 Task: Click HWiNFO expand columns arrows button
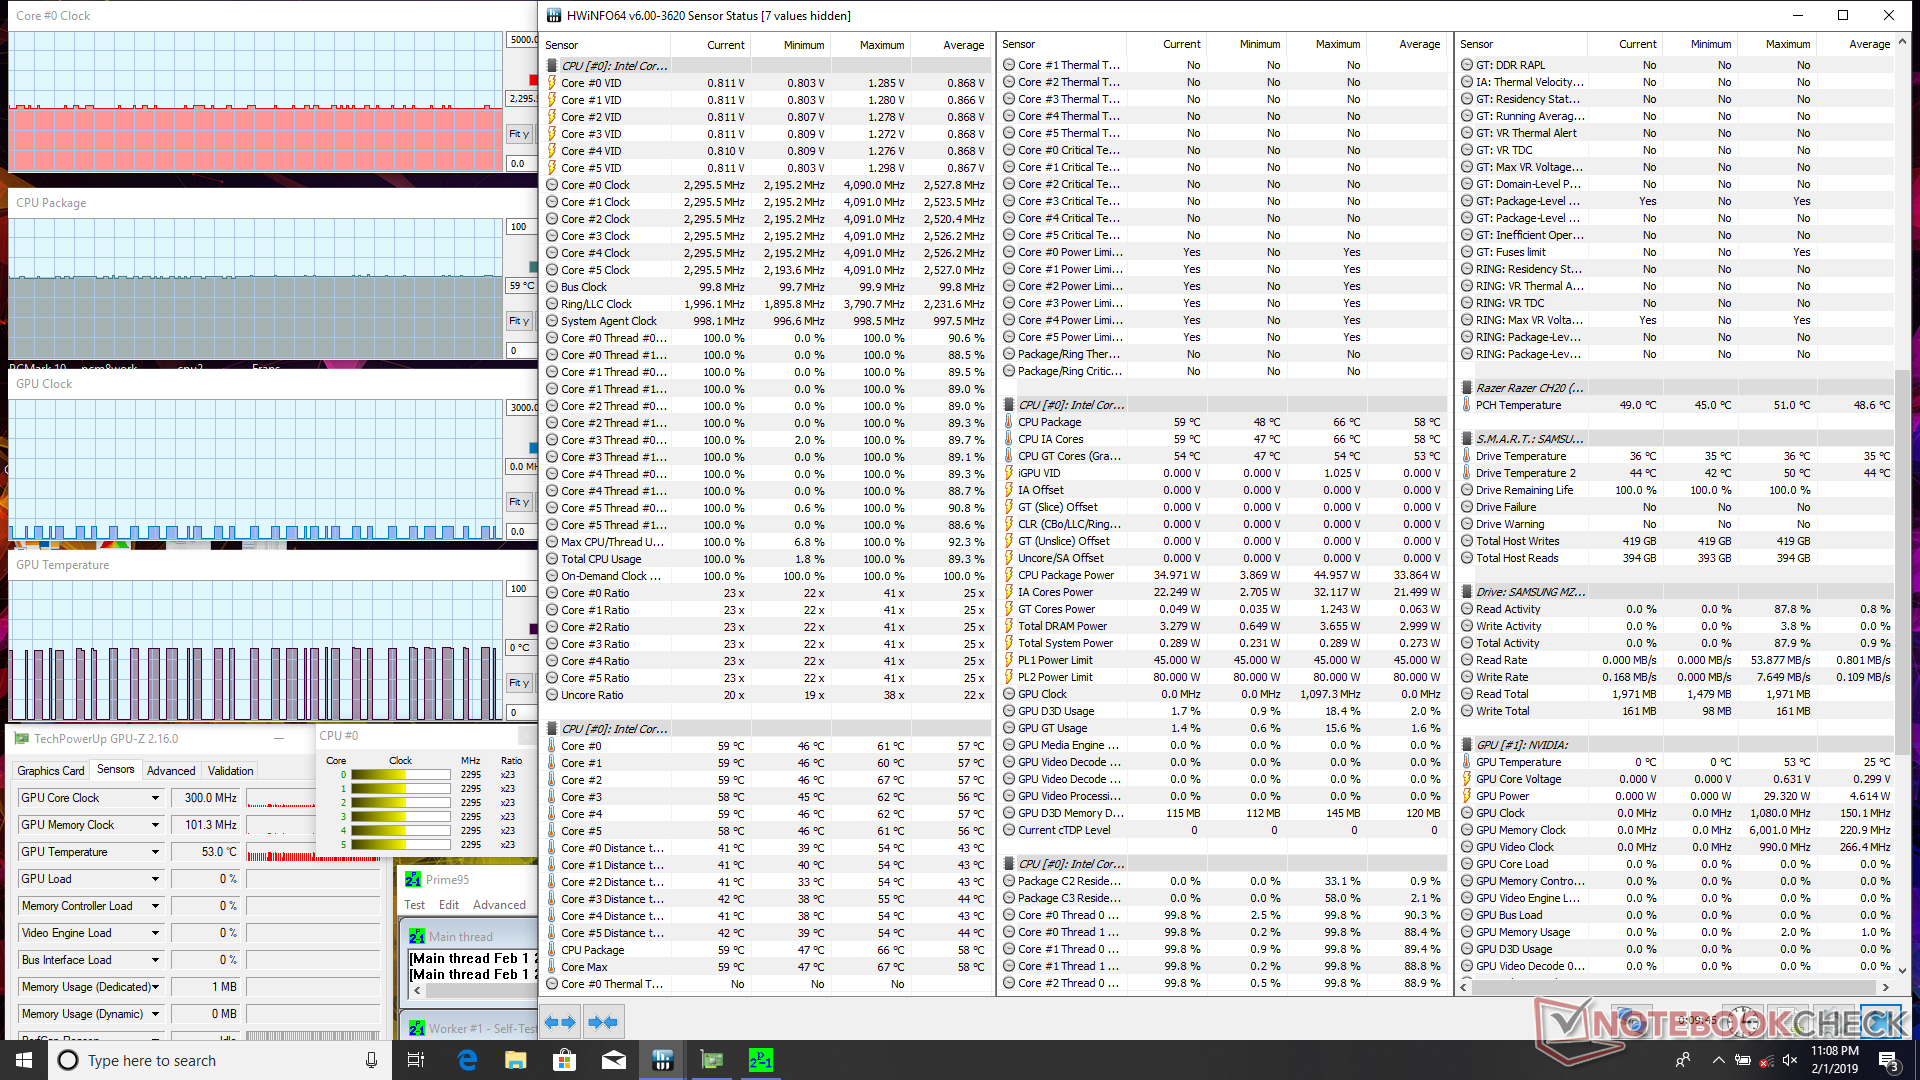[x=560, y=1022]
